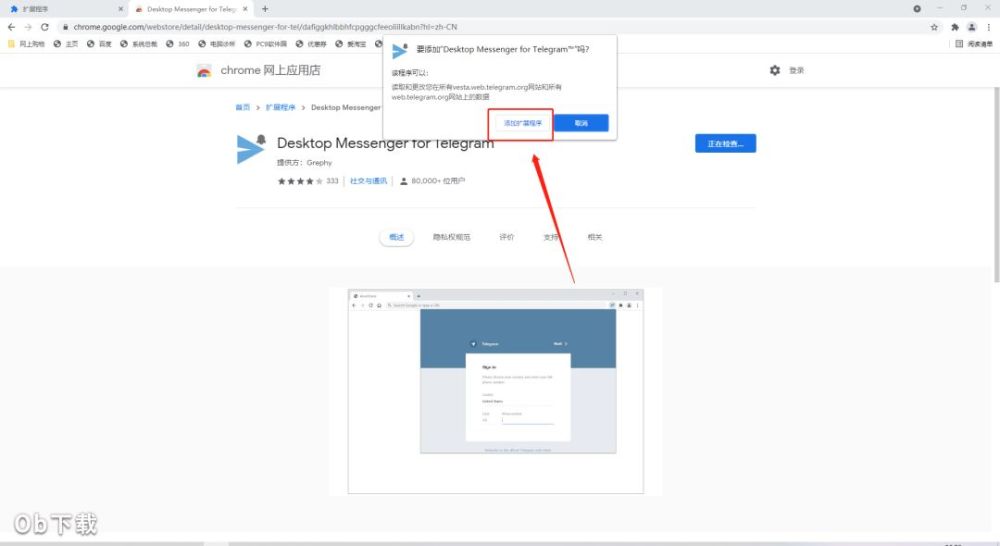Open the 主页 bookmark
This screenshot has height=546, width=1000.
(x=66, y=44)
